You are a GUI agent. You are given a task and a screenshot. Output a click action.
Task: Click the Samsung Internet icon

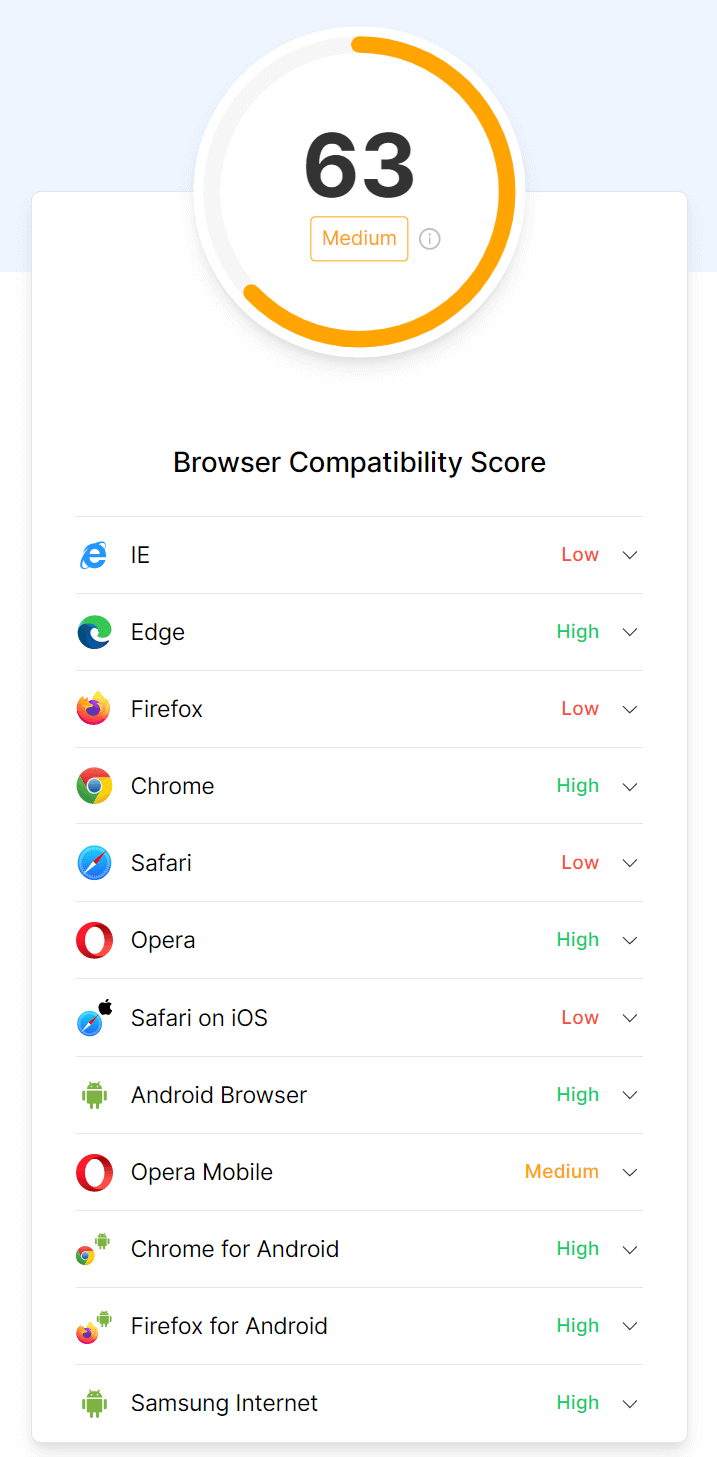[95, 1402]
